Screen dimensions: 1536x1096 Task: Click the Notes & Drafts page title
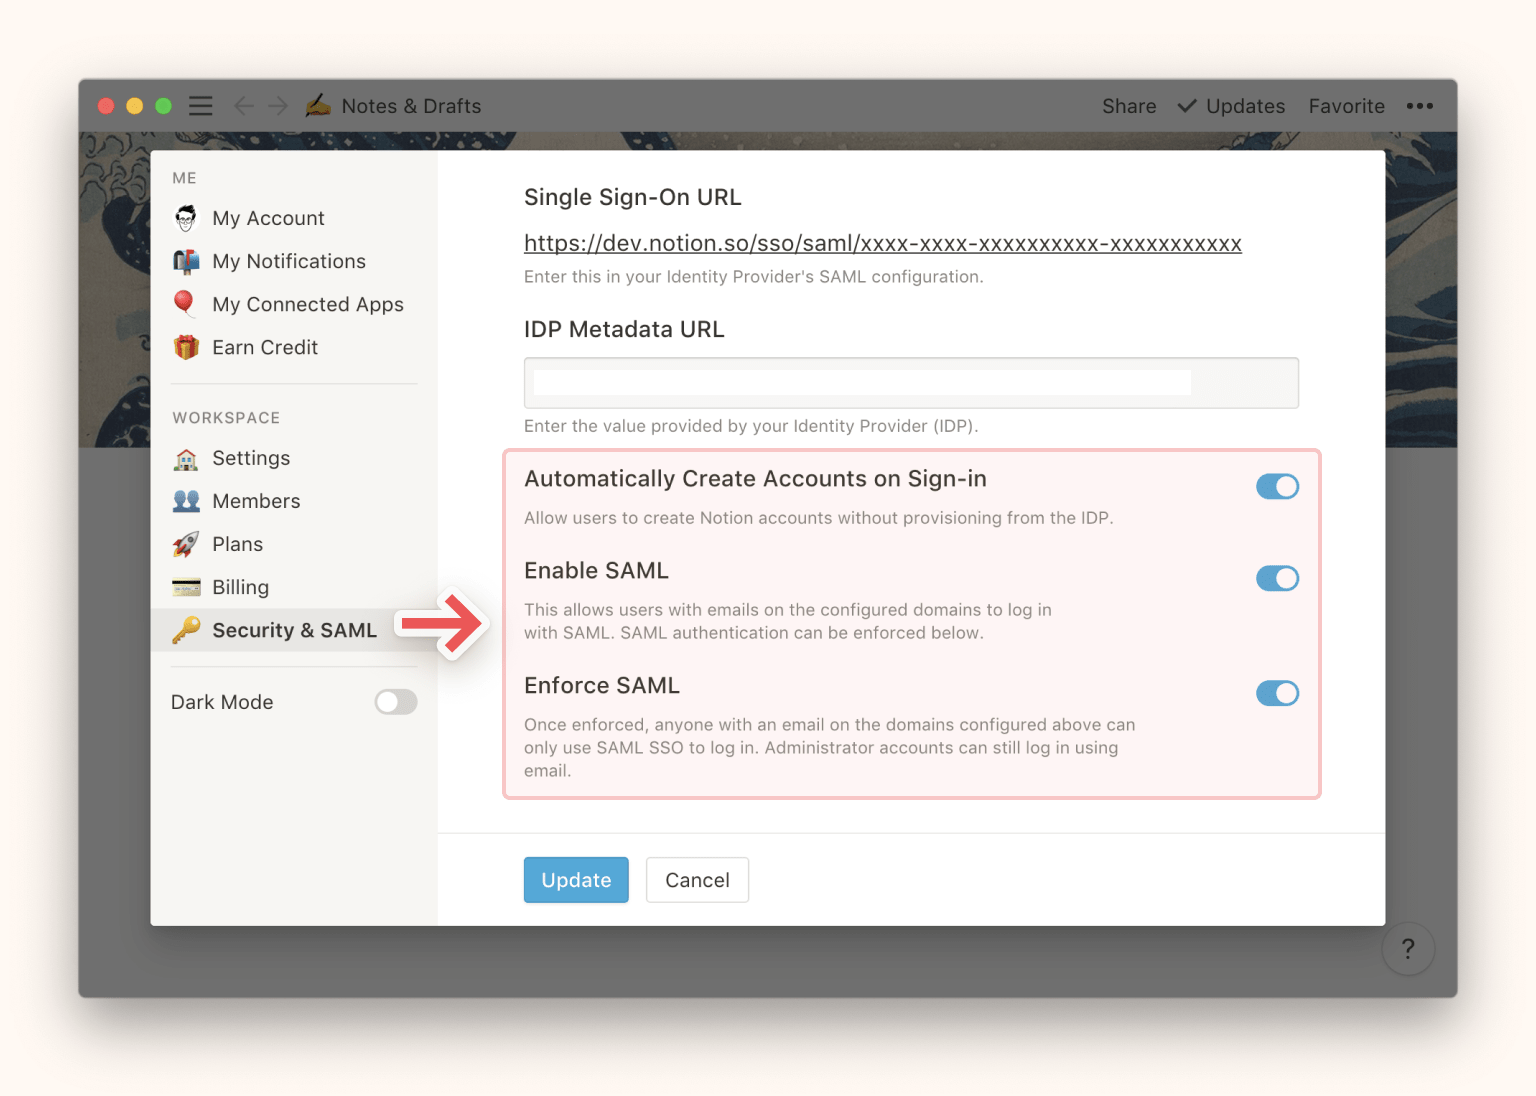tap(411, 106)
